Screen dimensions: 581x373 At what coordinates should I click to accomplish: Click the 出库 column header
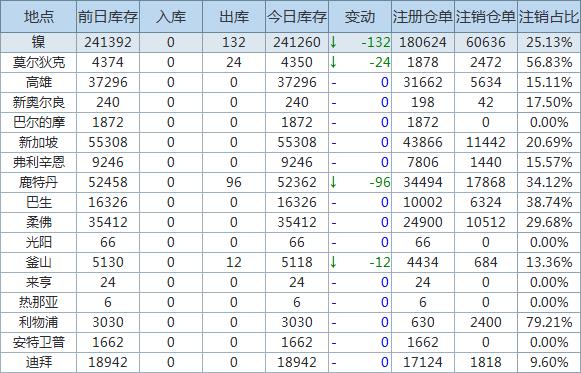pos(234,17)
